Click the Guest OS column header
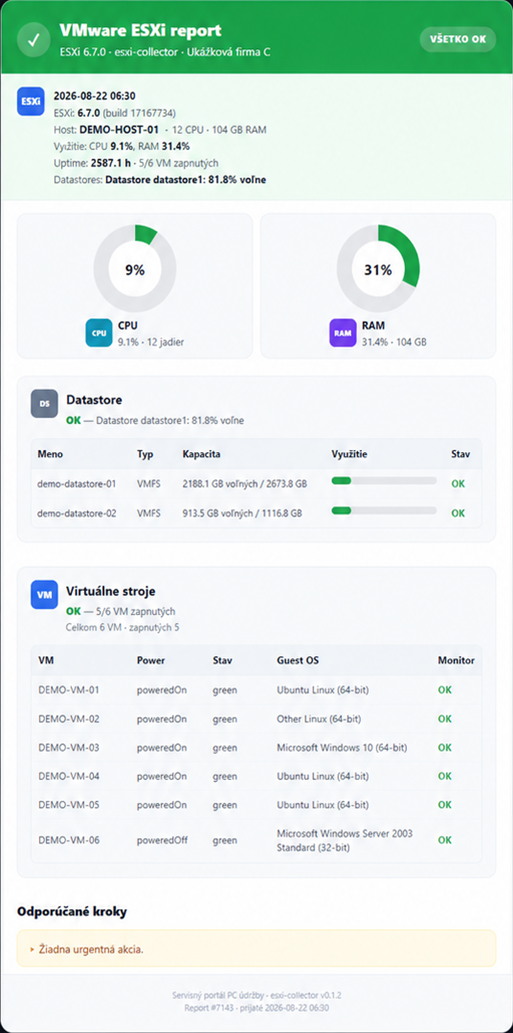Viewport: 513px width, 1033px height. [298, 660]
